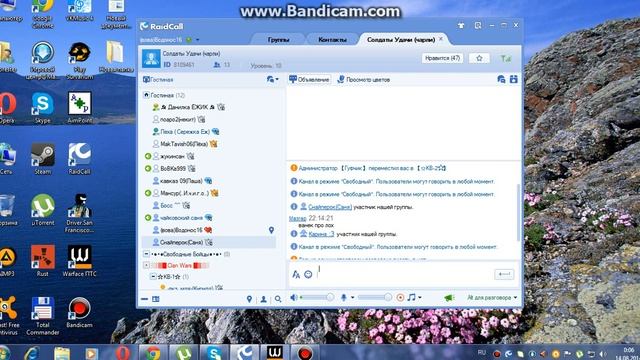Open Total Commander desktop shortcut
640x360 pixels.
pyautogui.click(x=42, y=315)
